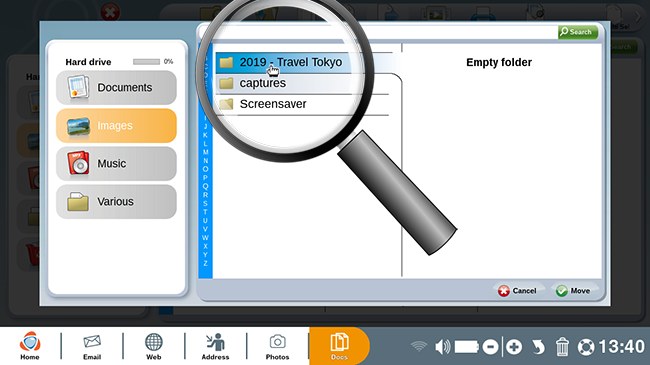
Task: Click in the search input field
Action: tap(378, 32)
